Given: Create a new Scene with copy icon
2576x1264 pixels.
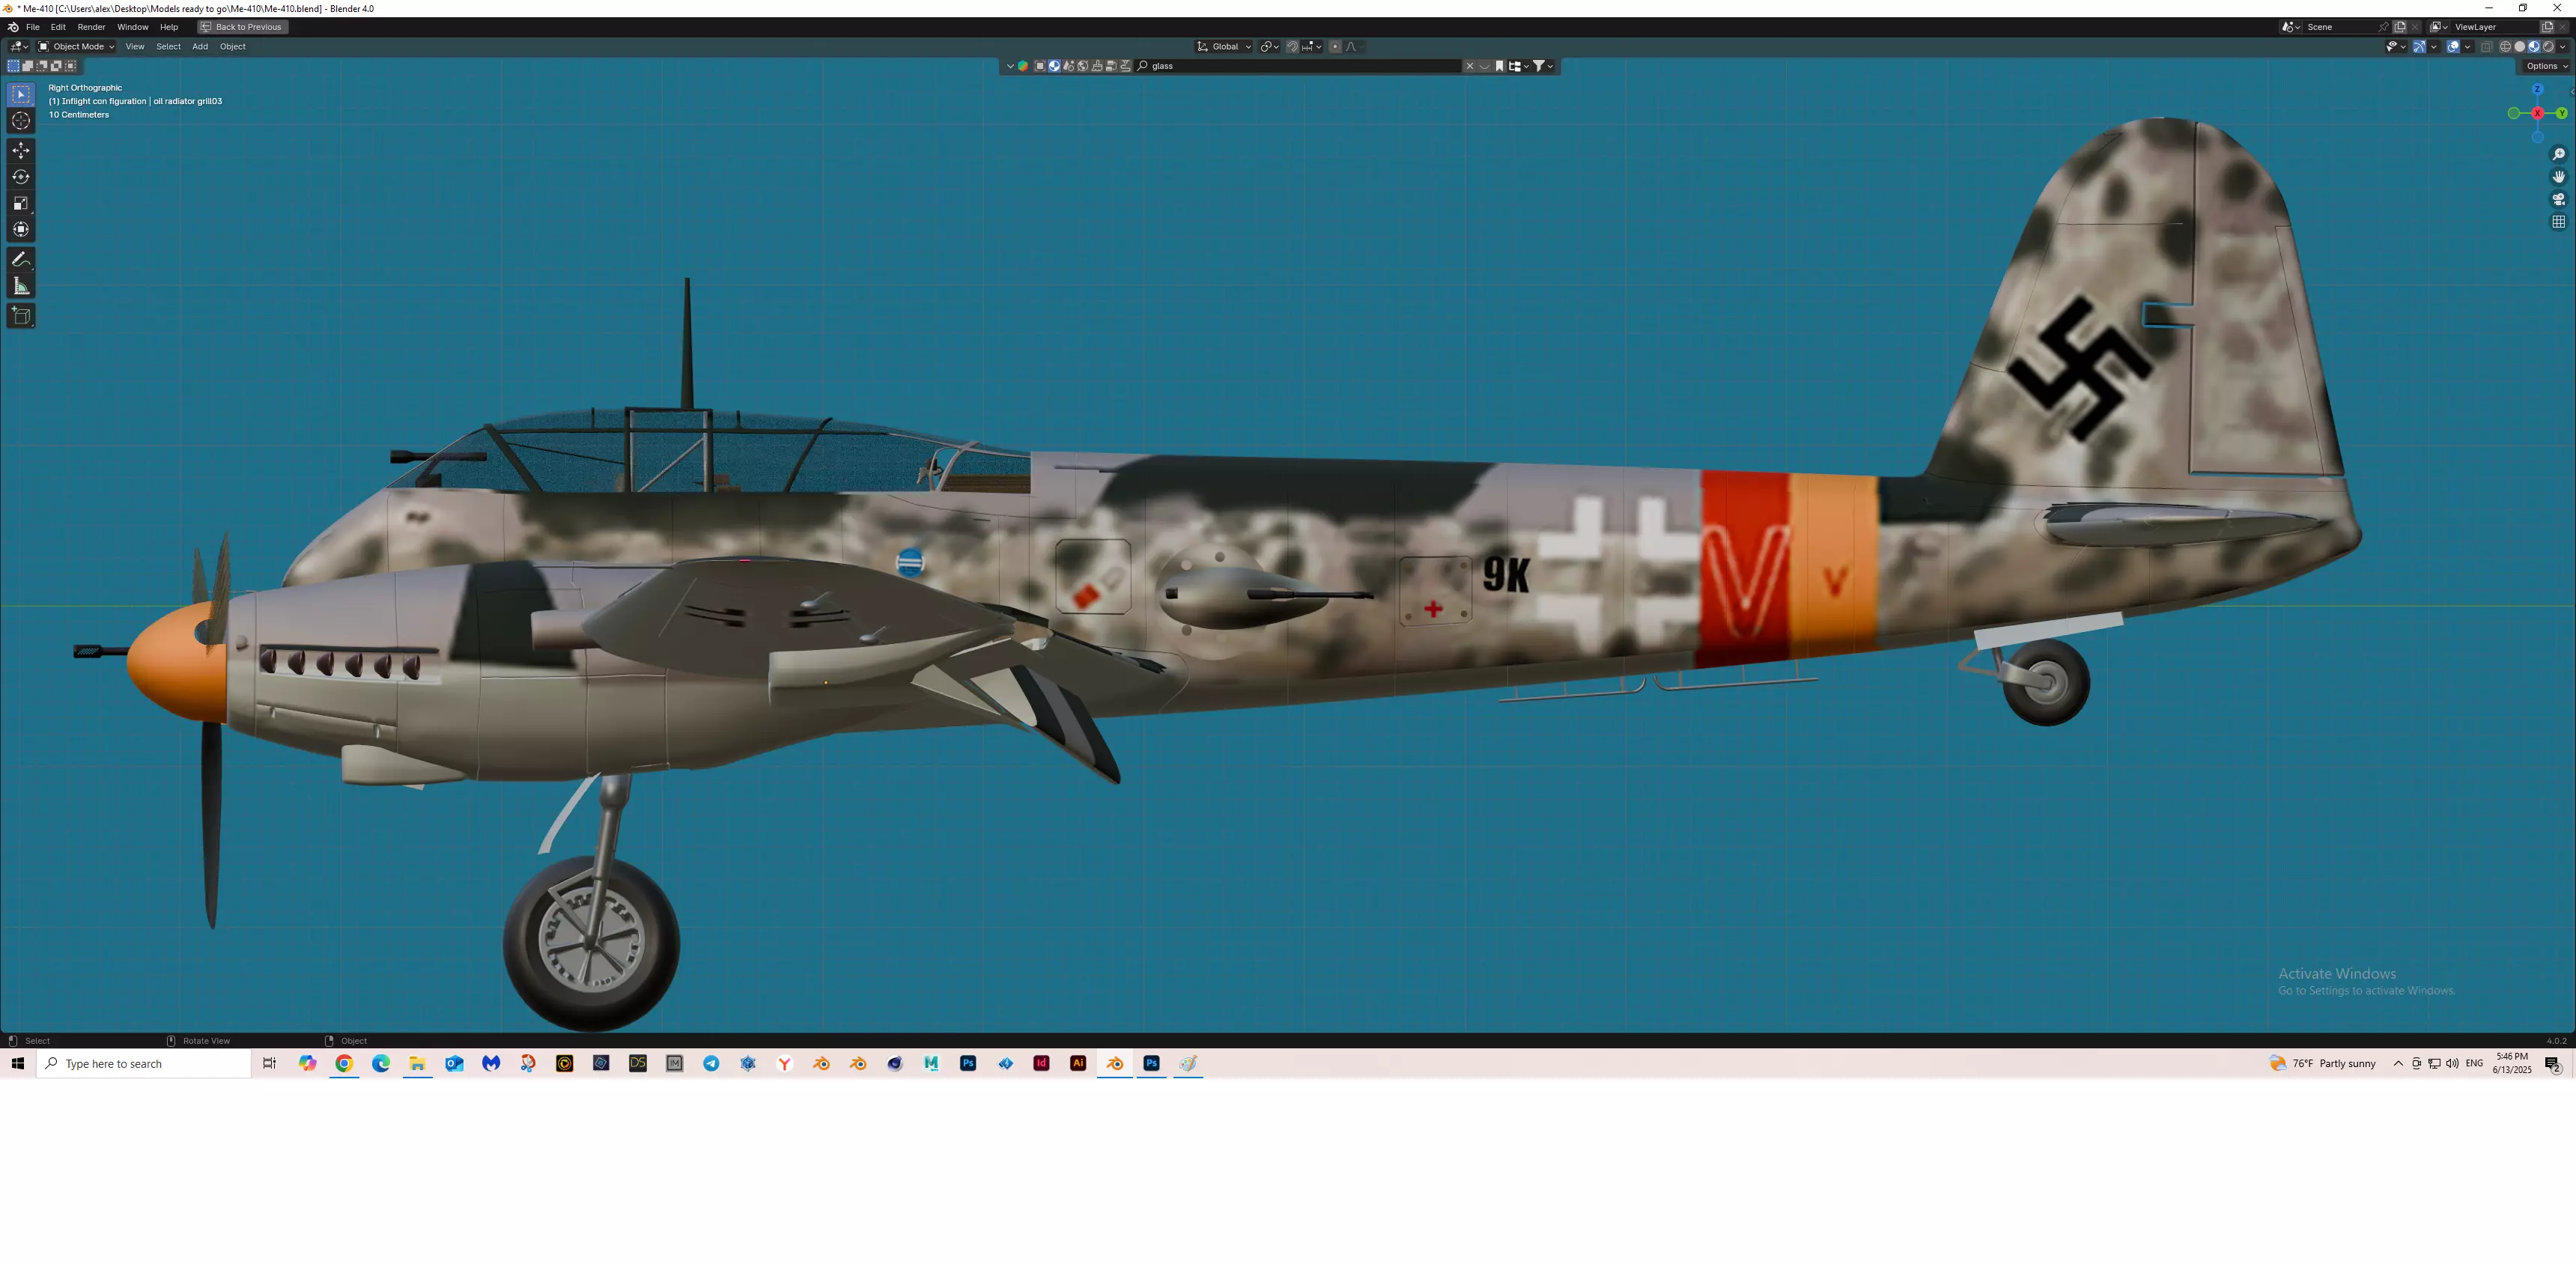Looking at the screenshot, I should point(2400,27).
